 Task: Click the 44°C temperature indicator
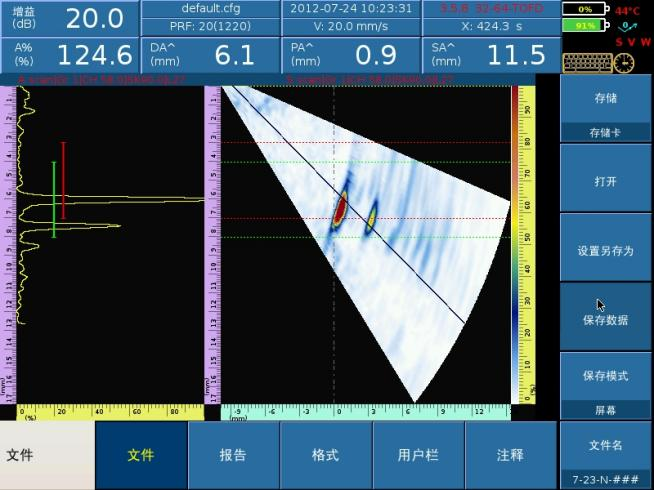tap(627, 10)
